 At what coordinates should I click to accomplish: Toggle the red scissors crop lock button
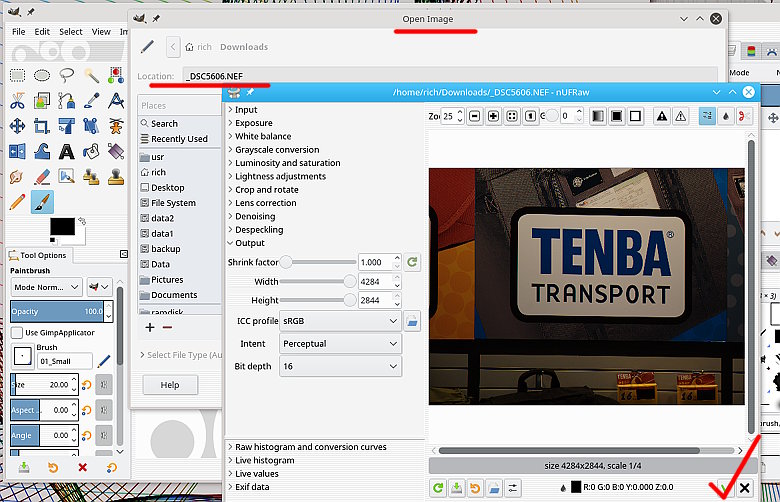(x=744, y=116)
